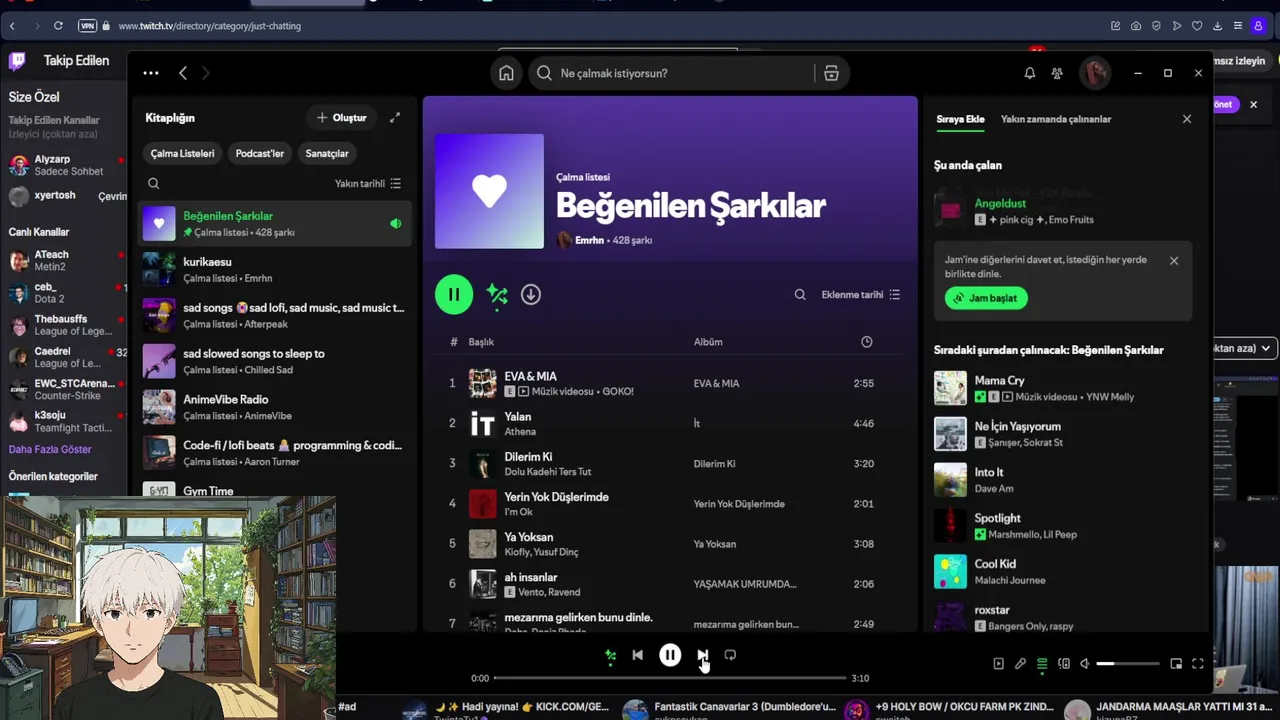Viewport: 1280px width, 720px height.
Task: Play Mama Cry from the queue
Action: 1062,388
